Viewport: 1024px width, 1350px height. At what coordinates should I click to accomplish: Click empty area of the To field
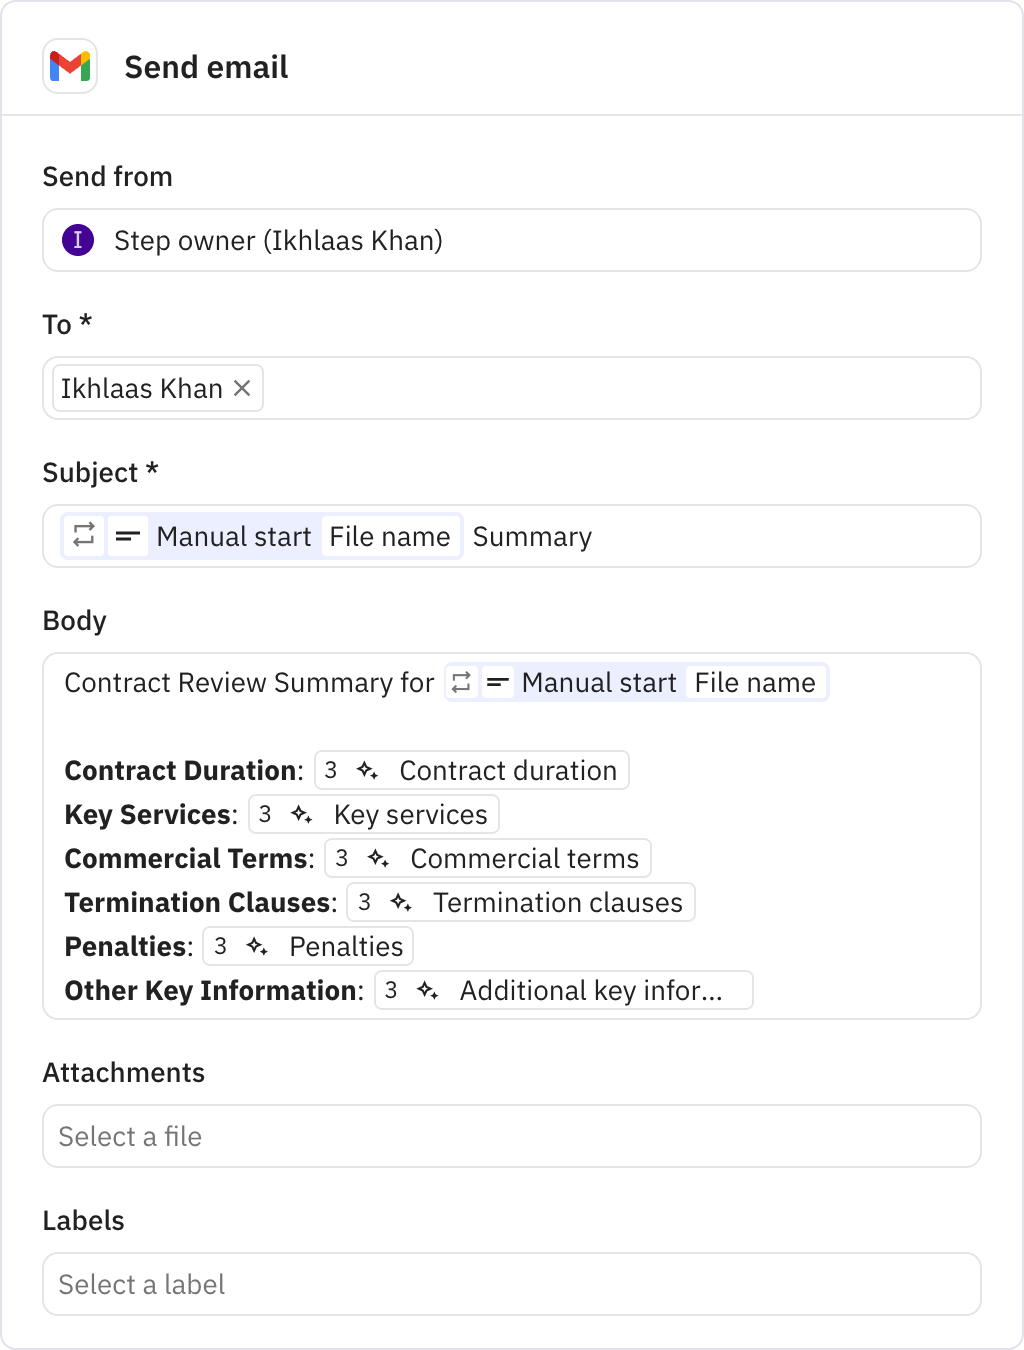[620, 388]
